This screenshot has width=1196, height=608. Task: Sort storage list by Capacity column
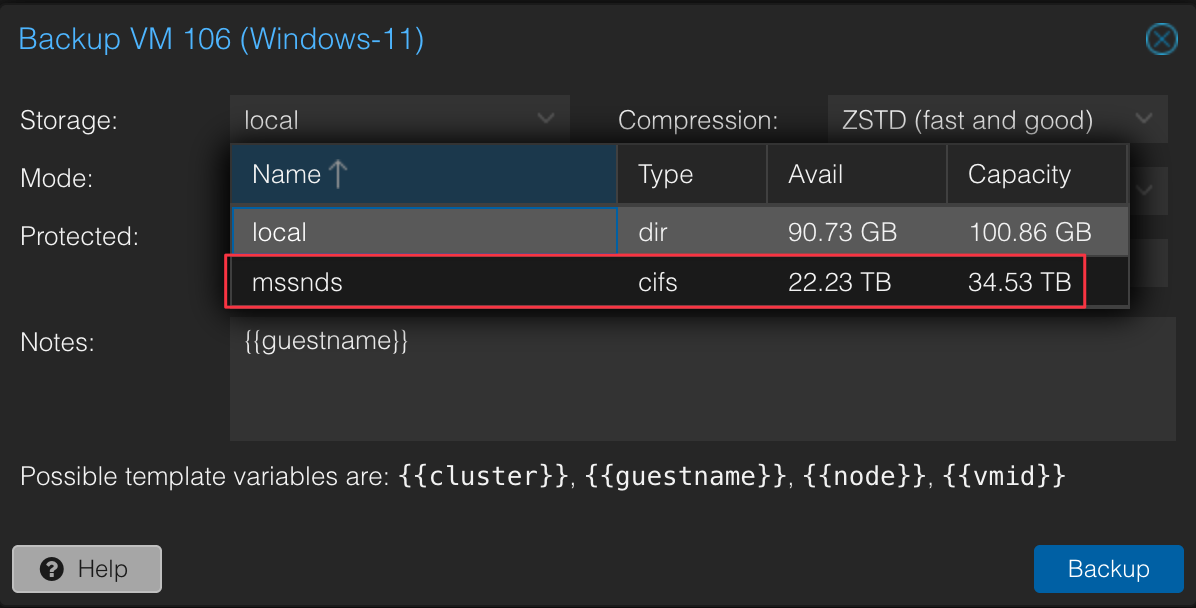1037,174
